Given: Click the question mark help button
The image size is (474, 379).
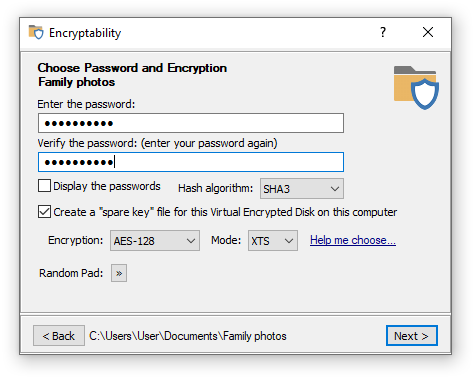Looking at the screenshot, I should coord(383,32).
